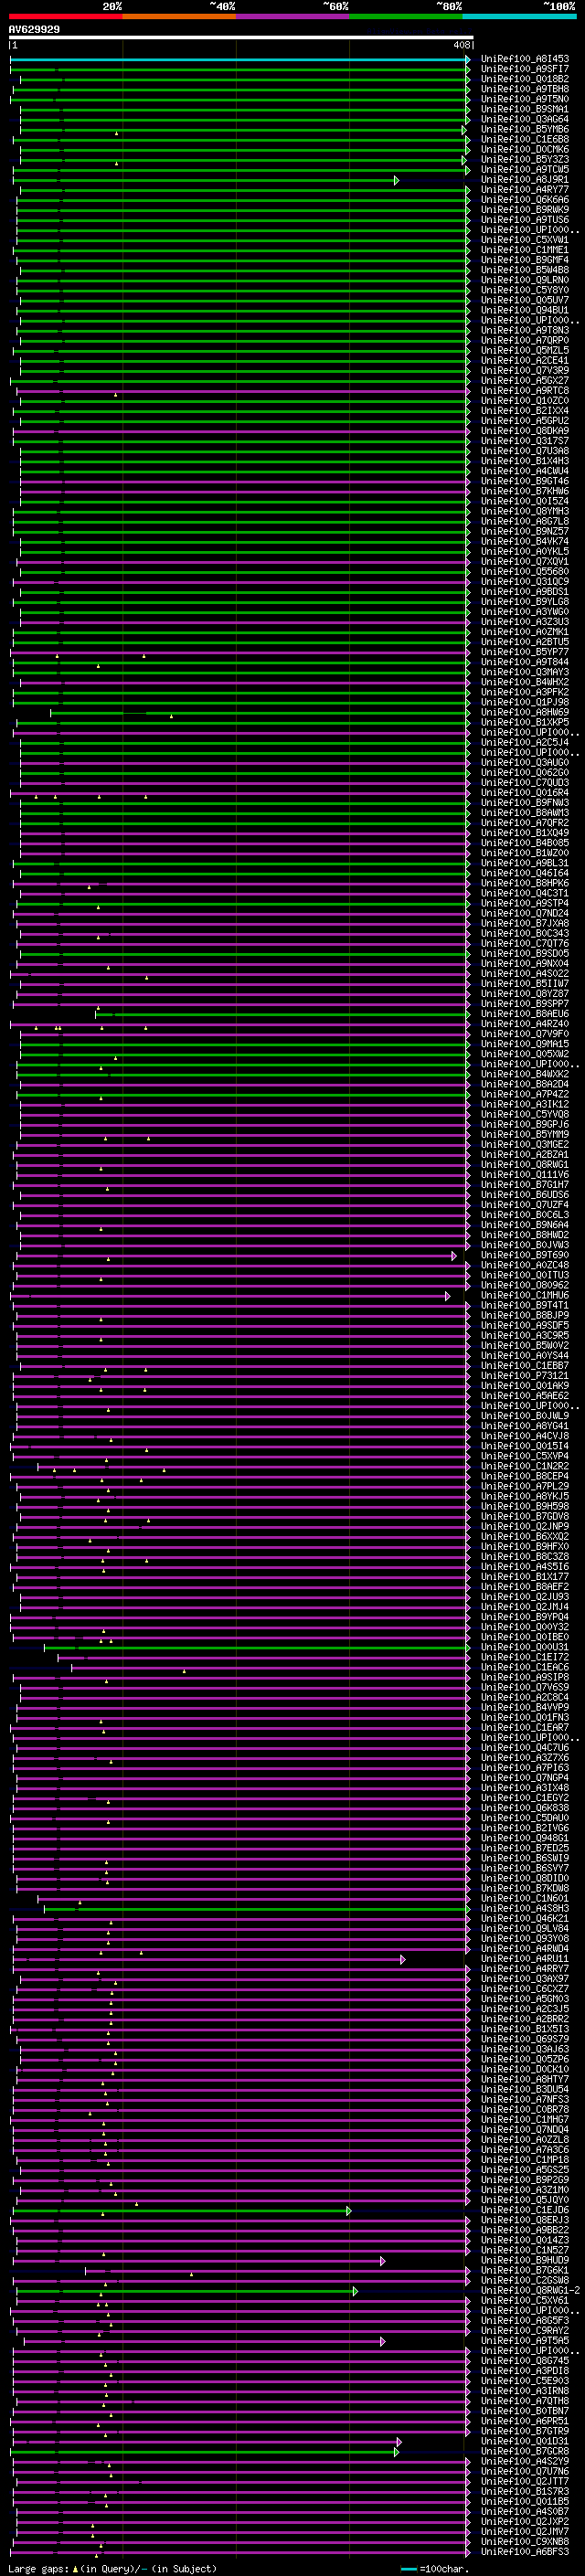Screen dimensions: 585x2576
Task: Select the query name AV629929
Action: [x=34, y=30]
